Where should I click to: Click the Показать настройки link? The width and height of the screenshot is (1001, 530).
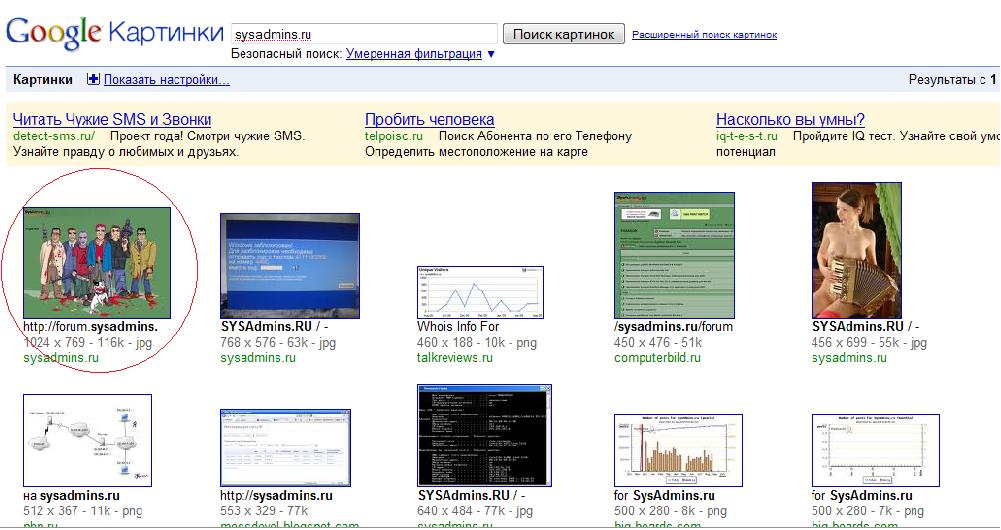tap(167, 79)
